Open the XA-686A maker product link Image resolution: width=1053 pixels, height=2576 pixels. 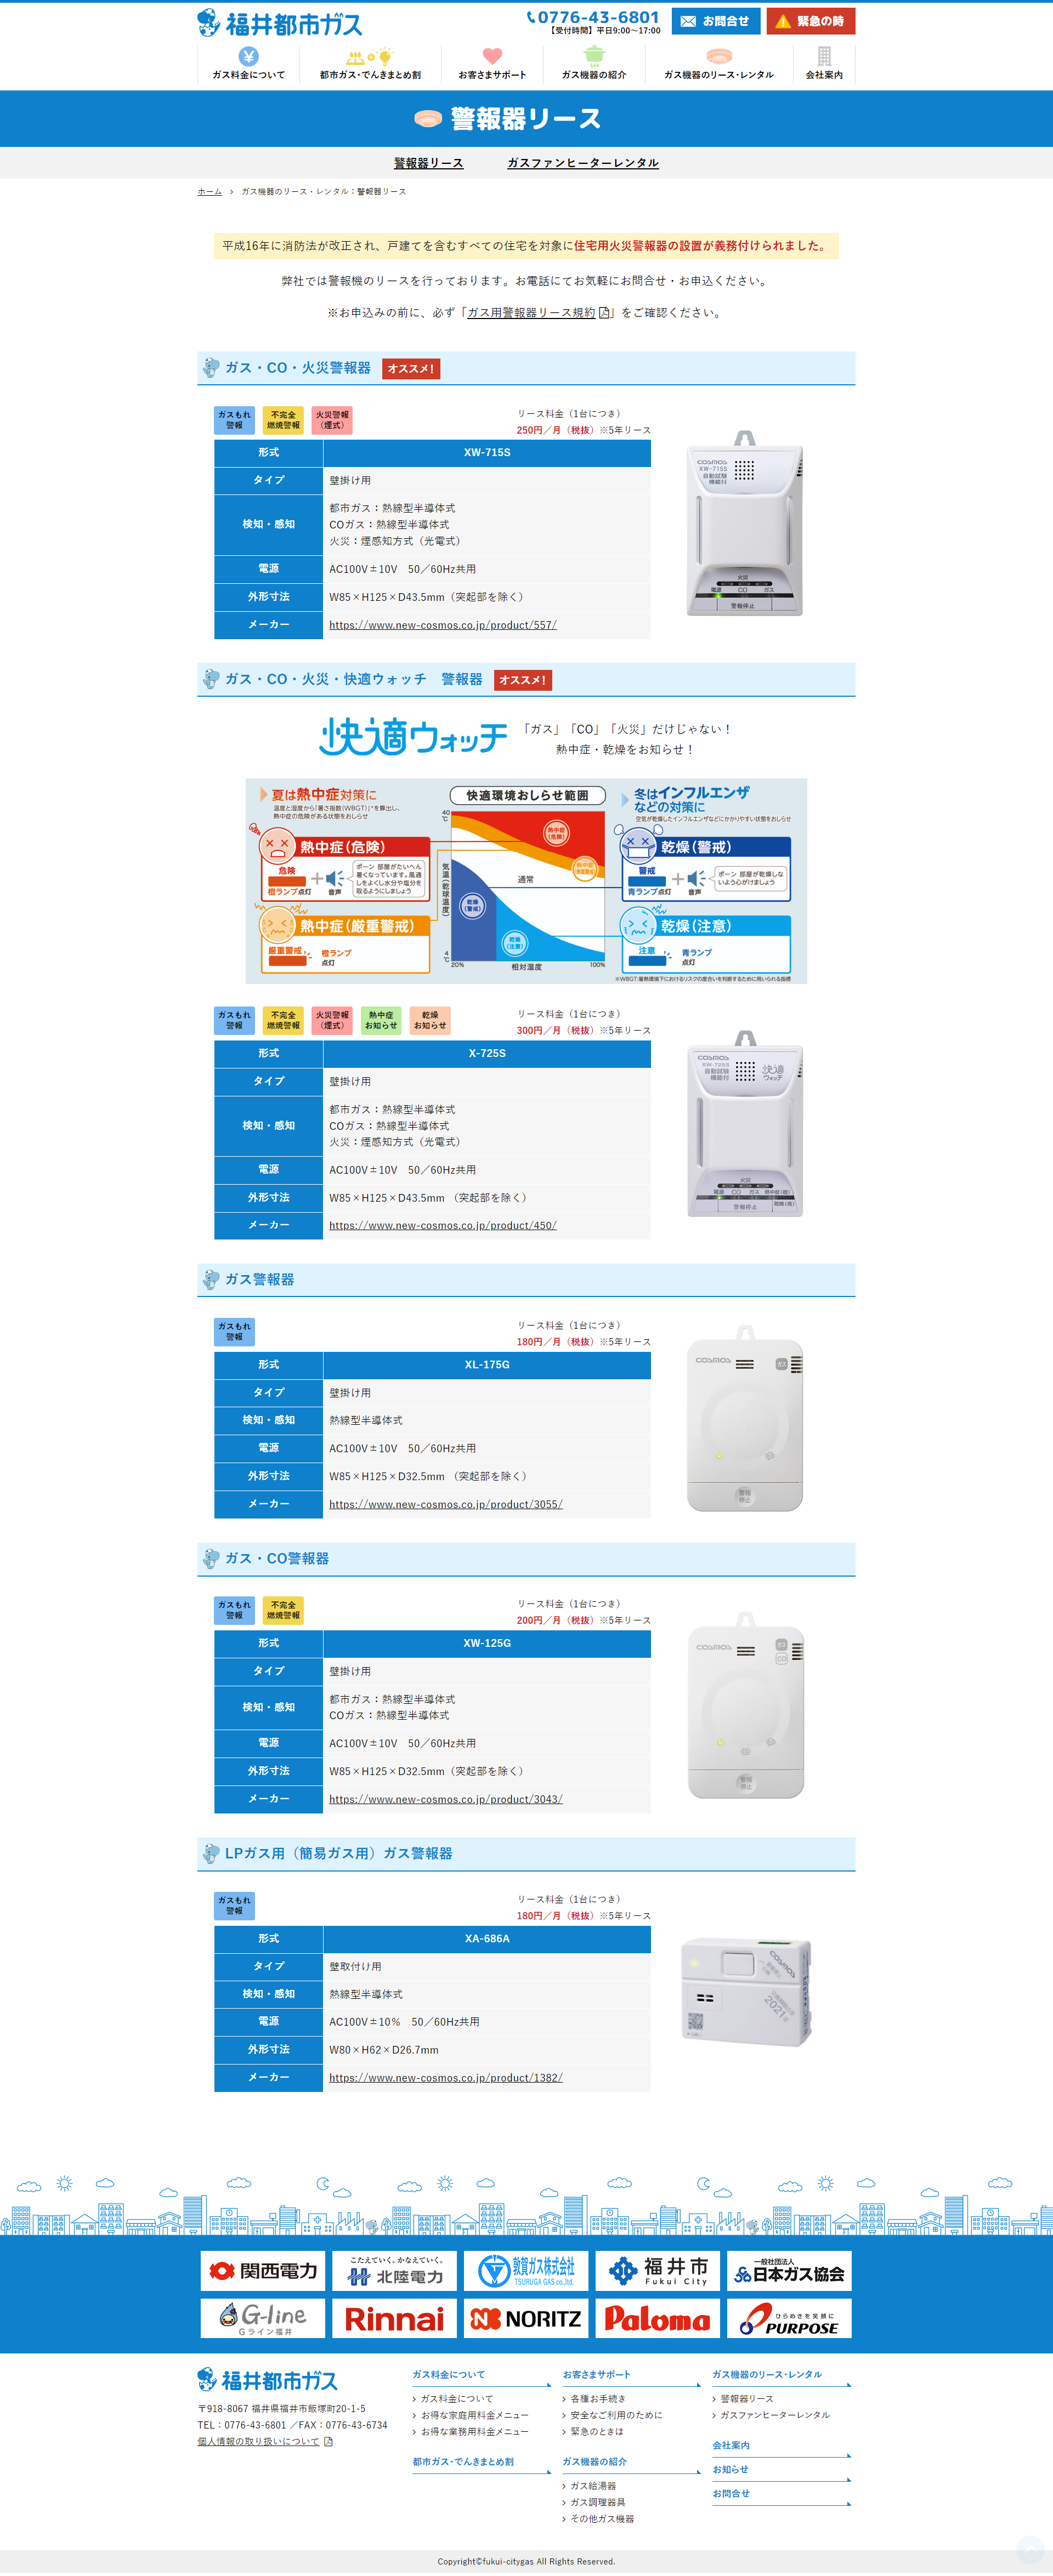[446, 2078]
